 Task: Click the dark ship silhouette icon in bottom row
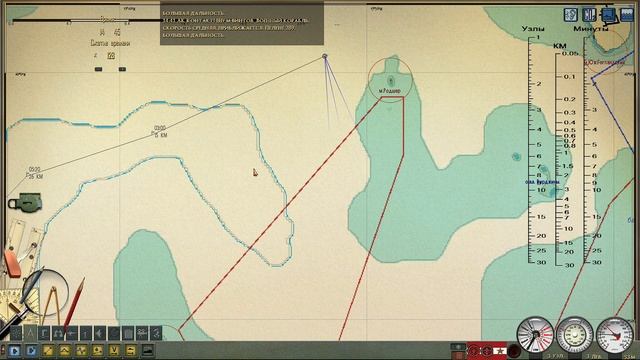click(x=148, y=351)
